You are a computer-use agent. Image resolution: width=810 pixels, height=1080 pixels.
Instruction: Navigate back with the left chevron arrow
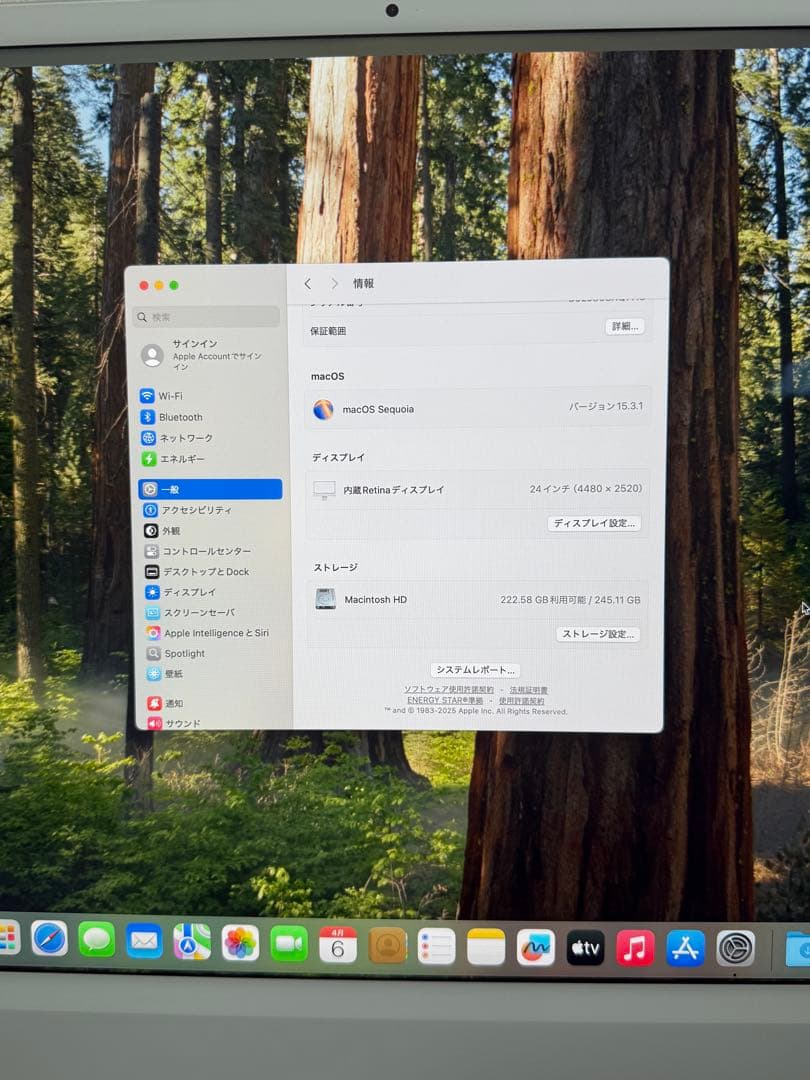(309, 283)
